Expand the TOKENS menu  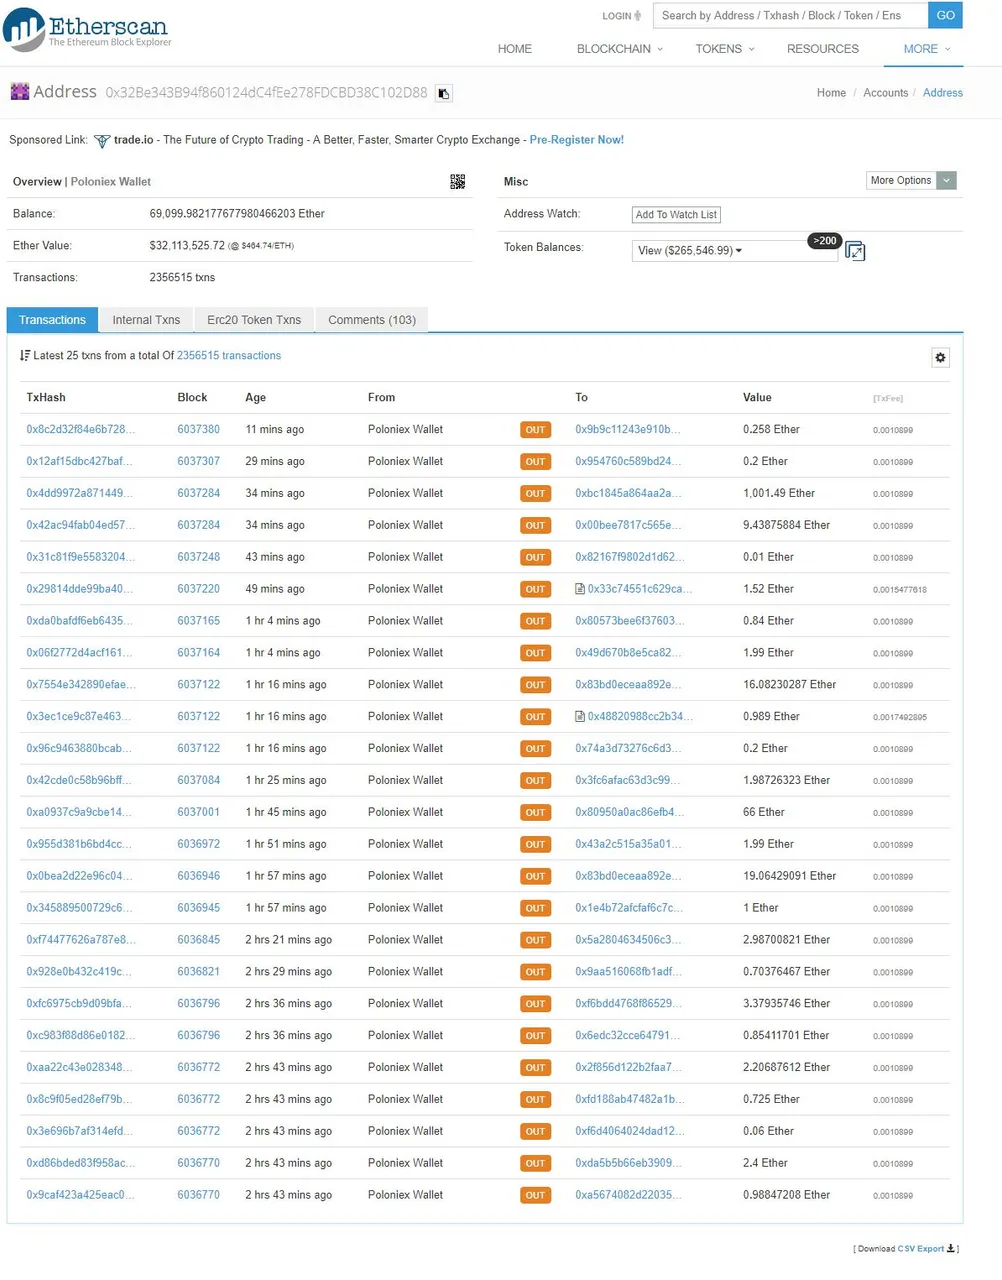(724, 49)
